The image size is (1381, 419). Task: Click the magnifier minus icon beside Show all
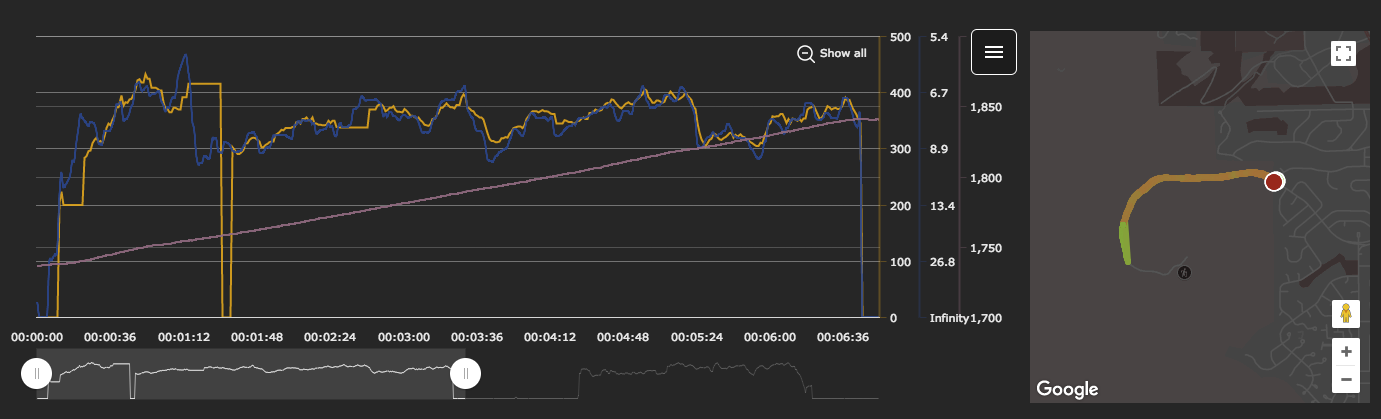click(805, 54)
